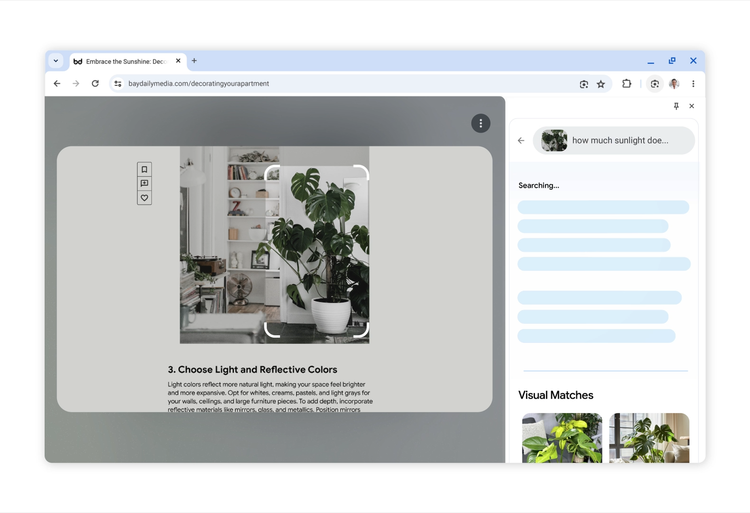The image size is (750, 513).
Task: Click the bookmark icon beside the article image
Action: [x=144, y=170]
